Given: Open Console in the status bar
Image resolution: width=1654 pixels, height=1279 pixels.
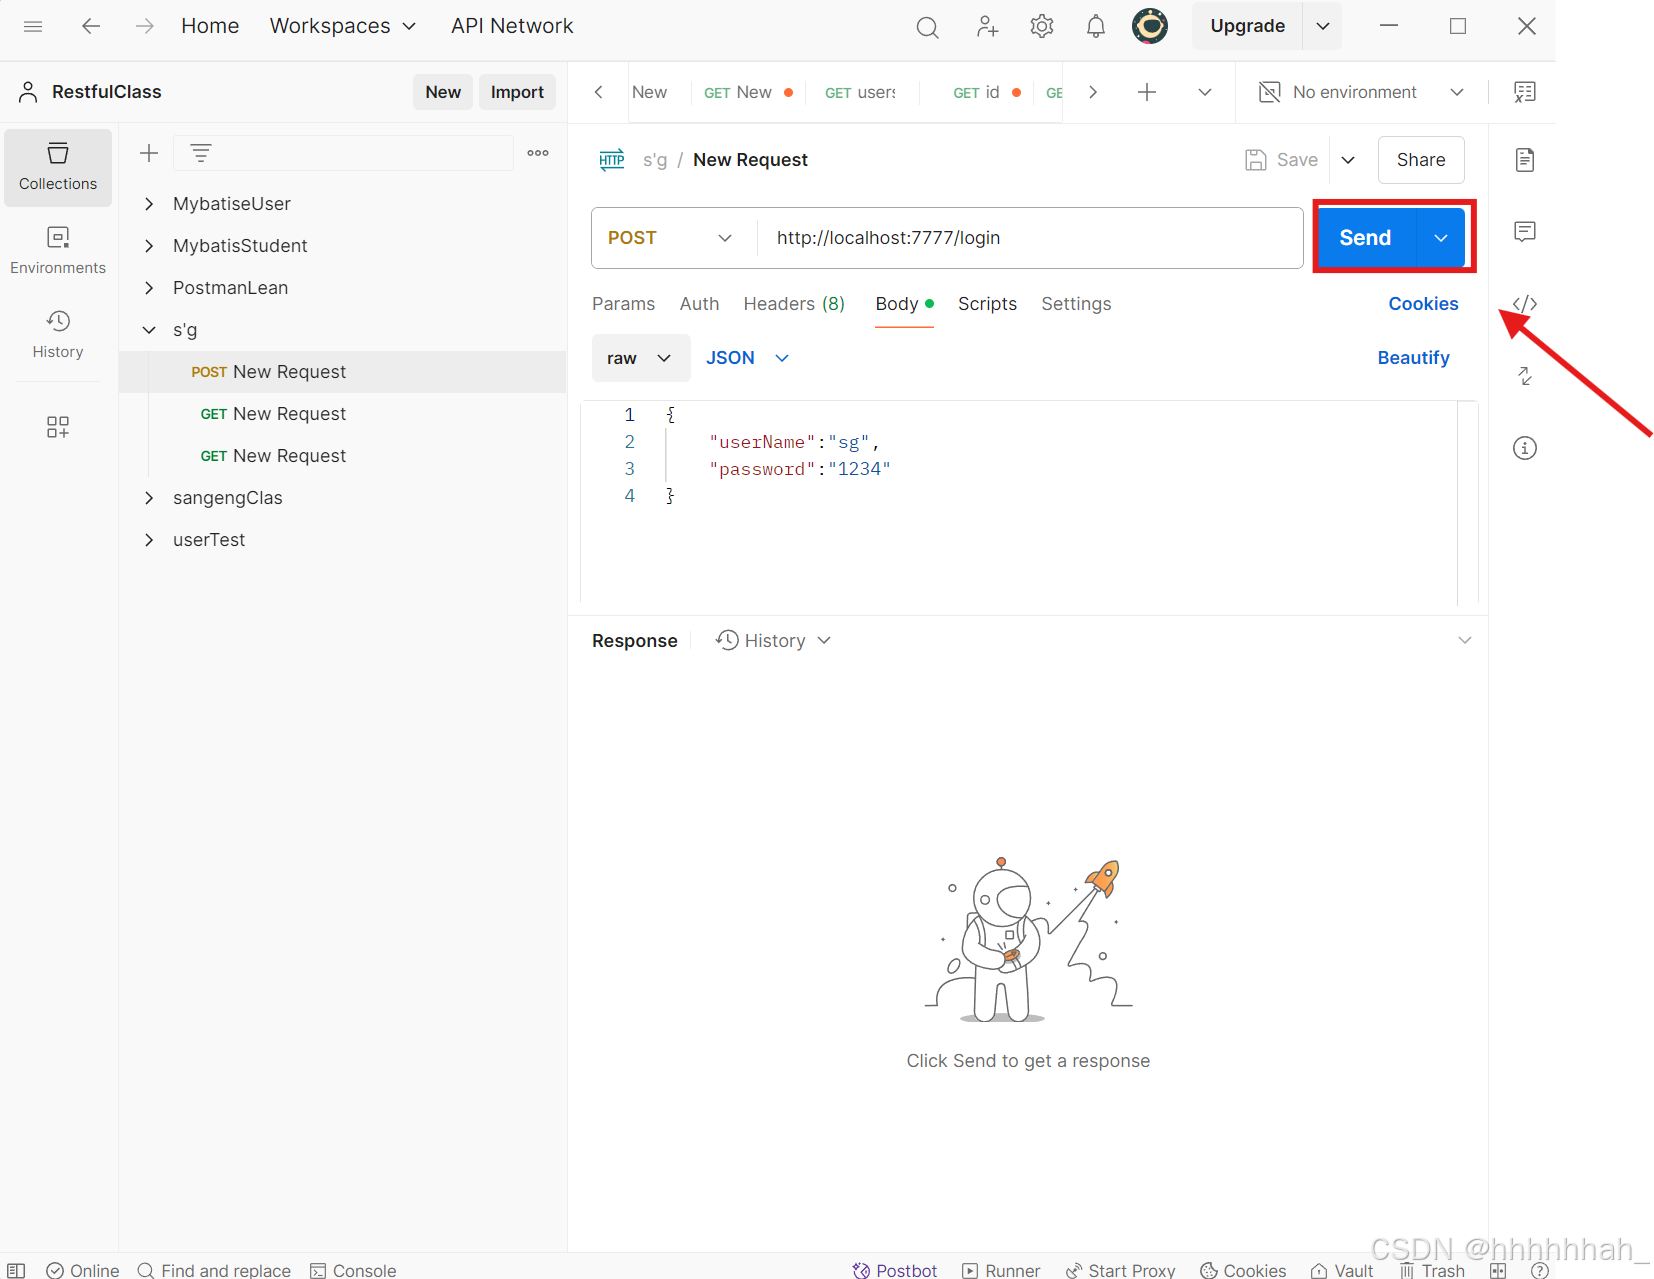Looking at the screenshot, I should click(x=353, y=1270).
